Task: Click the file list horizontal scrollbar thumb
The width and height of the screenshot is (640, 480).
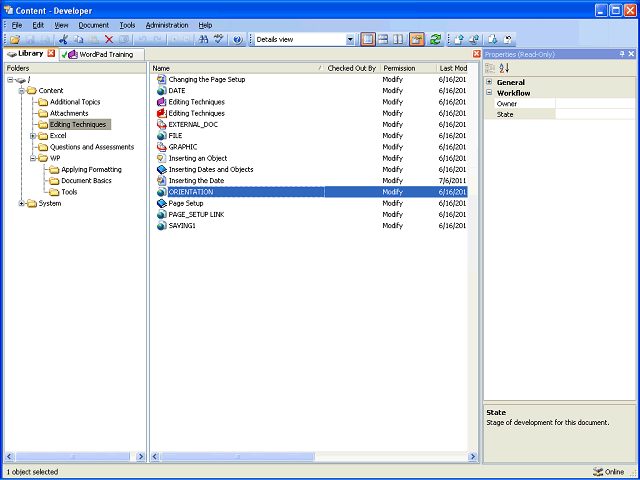Action: pos(237,456)
